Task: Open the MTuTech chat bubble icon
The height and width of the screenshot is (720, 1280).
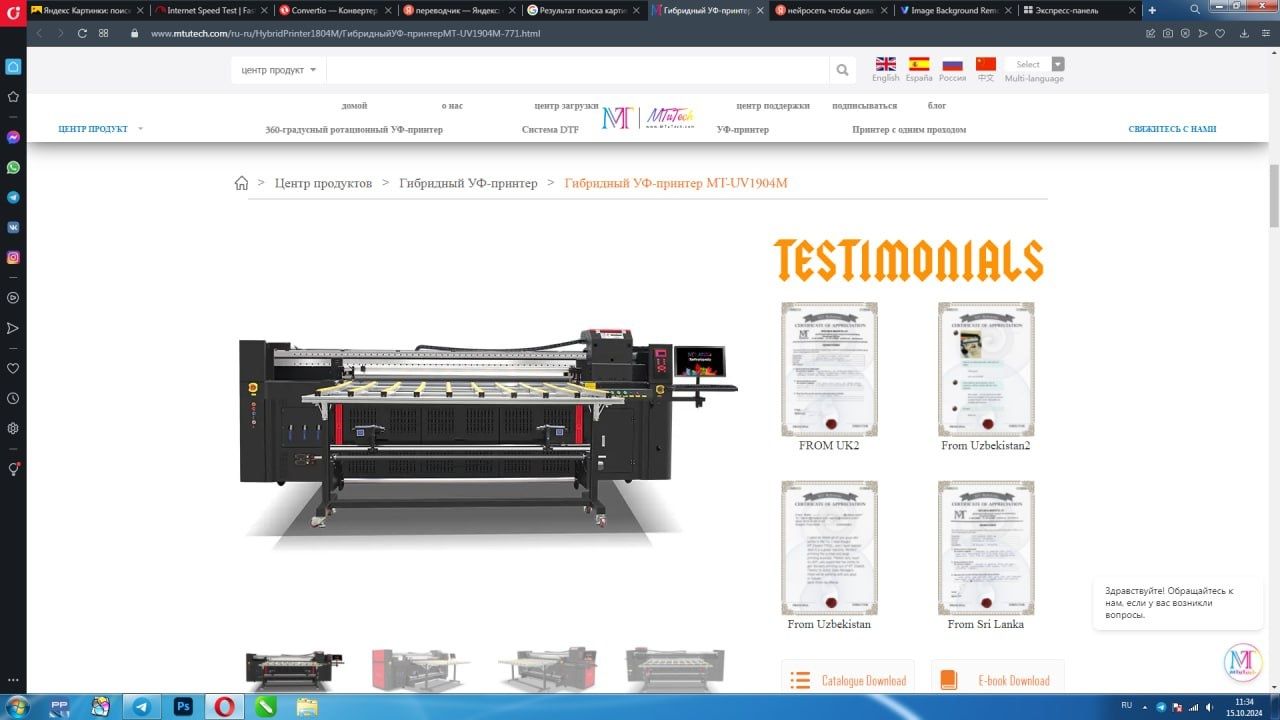Action: 1242,664
